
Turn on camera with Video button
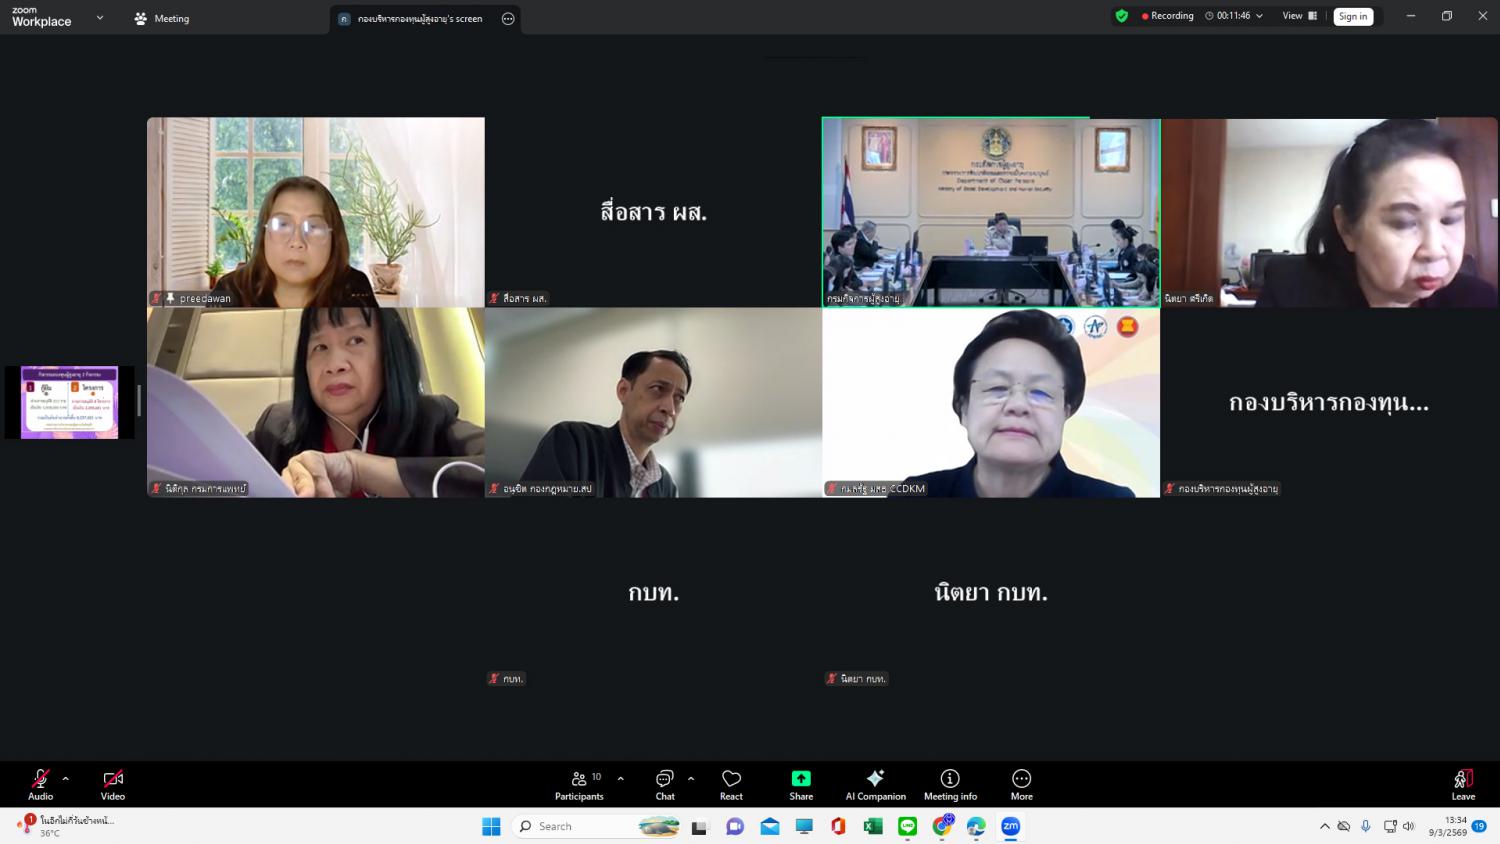pyautogui.click(x=113, y=783)
